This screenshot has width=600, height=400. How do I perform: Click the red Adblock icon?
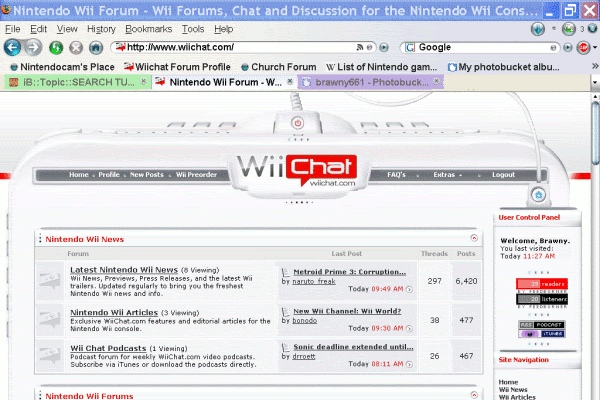pyautogui.click(x=583, y=47)
